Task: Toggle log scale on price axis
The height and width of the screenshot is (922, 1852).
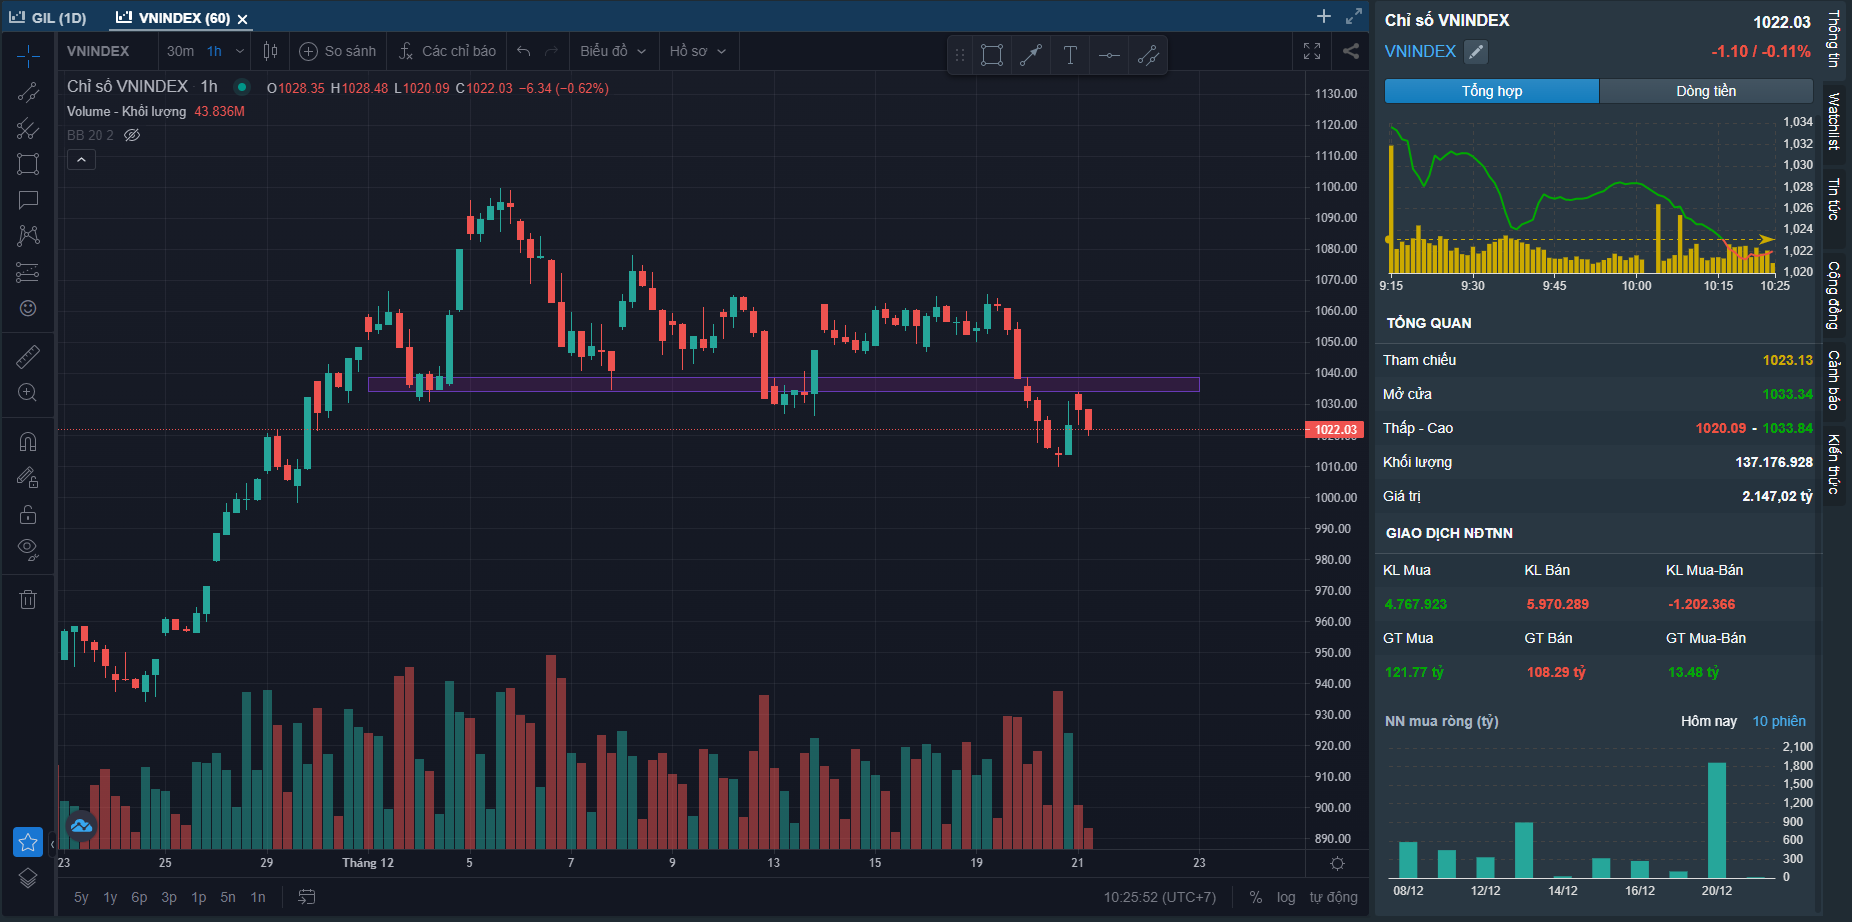Action: (x=1286, y=897)
